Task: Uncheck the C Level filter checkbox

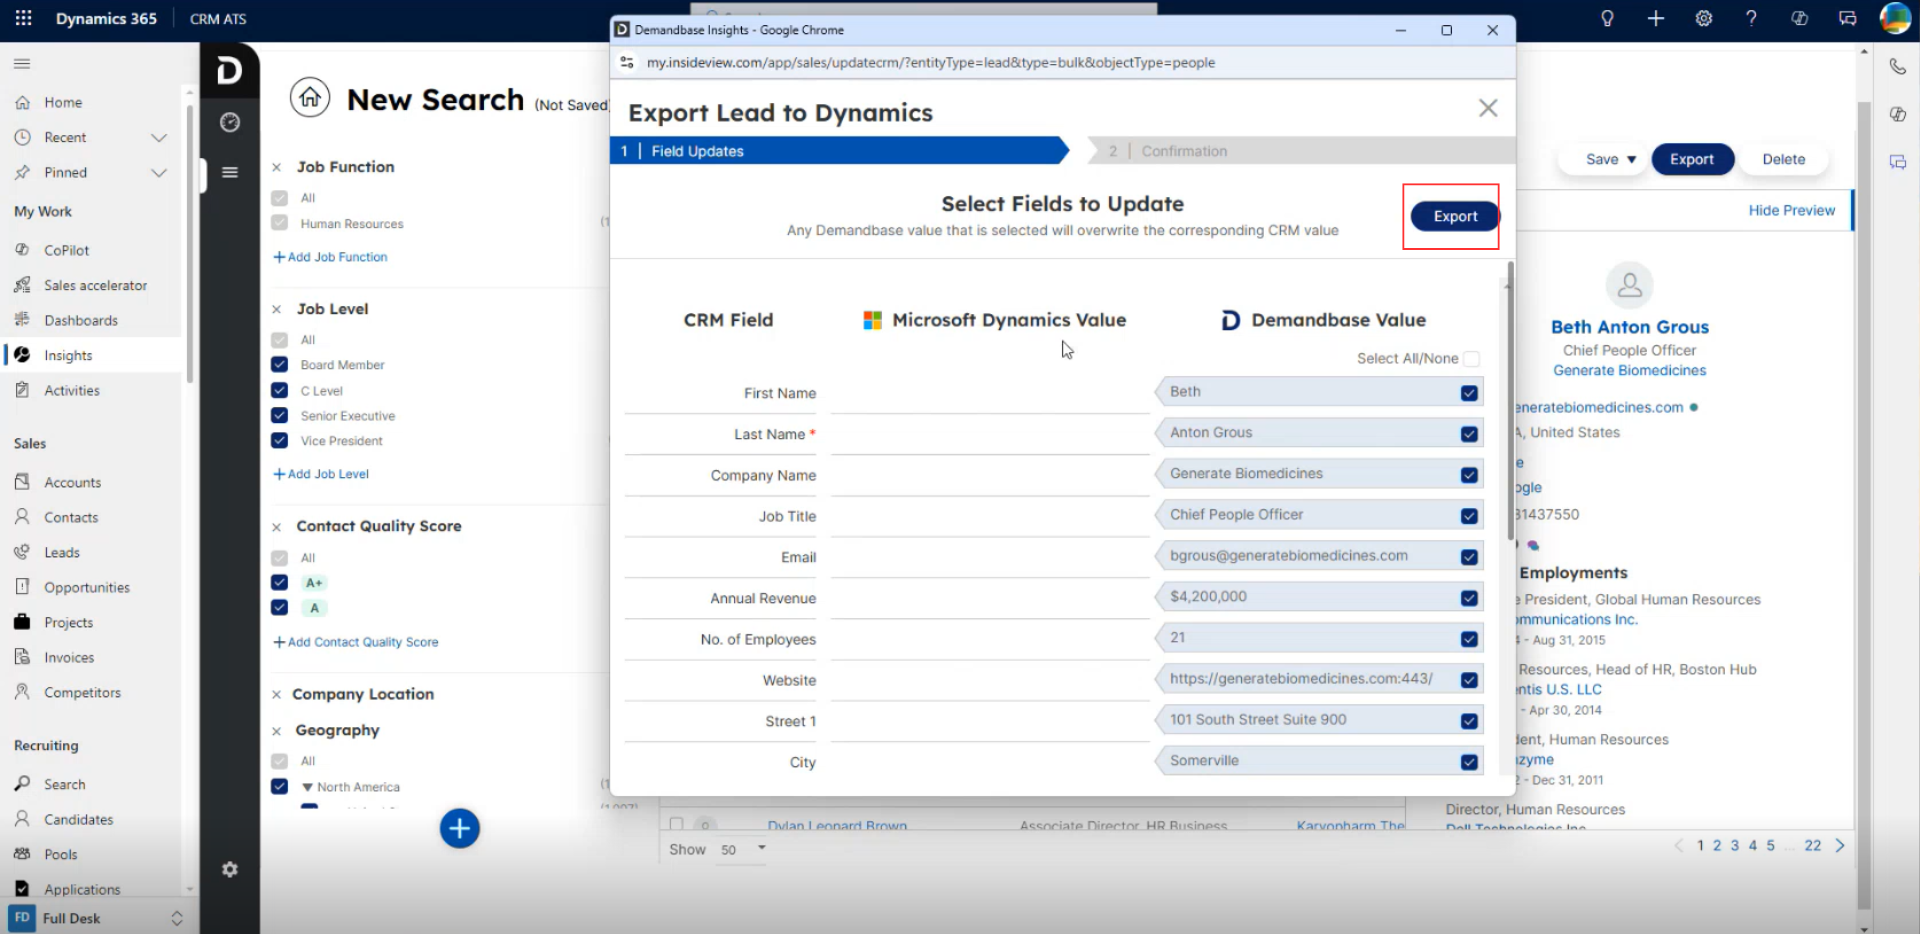Action: tap(280, 390)
